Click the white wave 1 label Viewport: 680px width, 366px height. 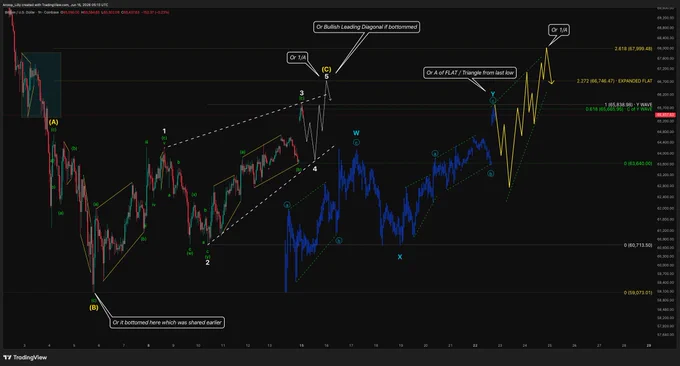point(164,131)
